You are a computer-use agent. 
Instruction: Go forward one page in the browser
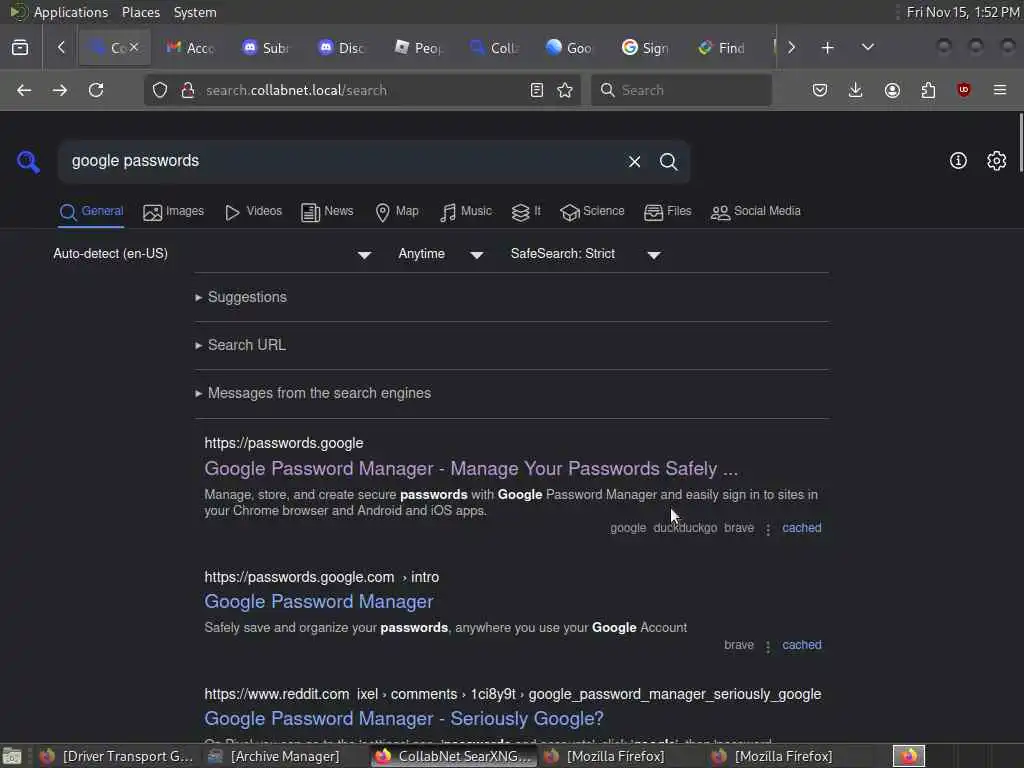point(59,90)
